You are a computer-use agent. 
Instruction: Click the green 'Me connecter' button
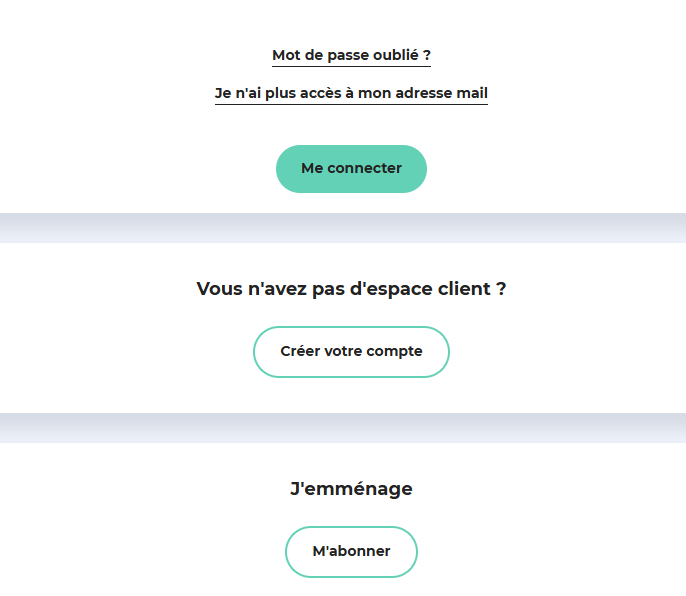(351, 169)
